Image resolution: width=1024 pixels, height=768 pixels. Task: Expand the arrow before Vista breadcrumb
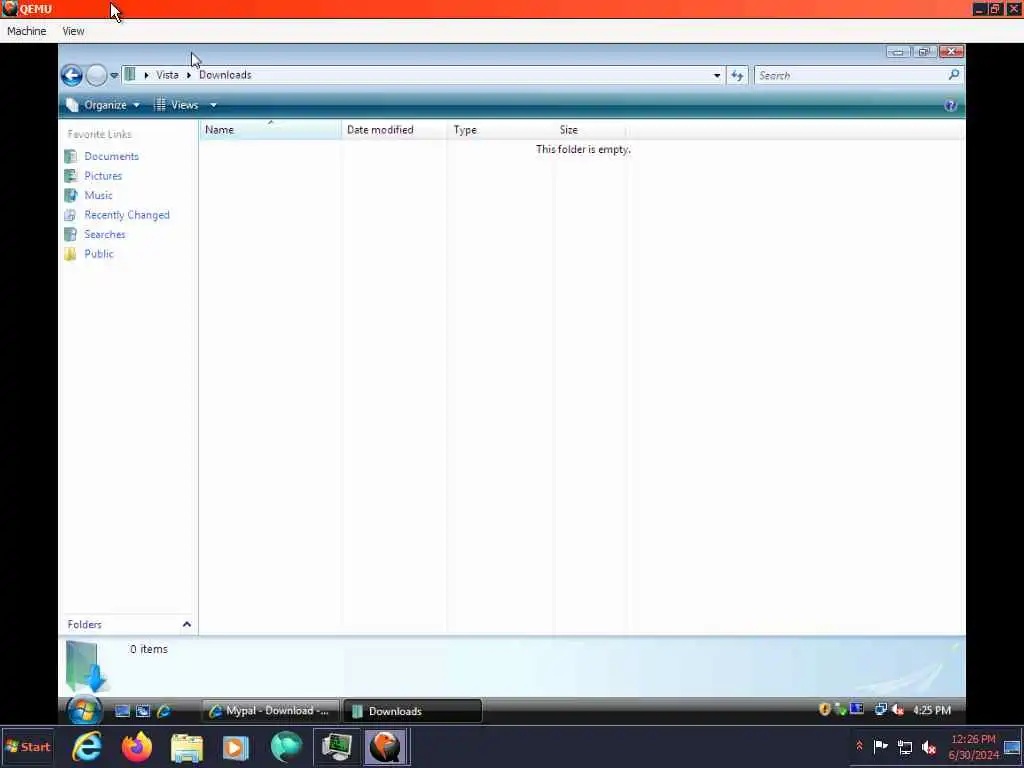146,75
